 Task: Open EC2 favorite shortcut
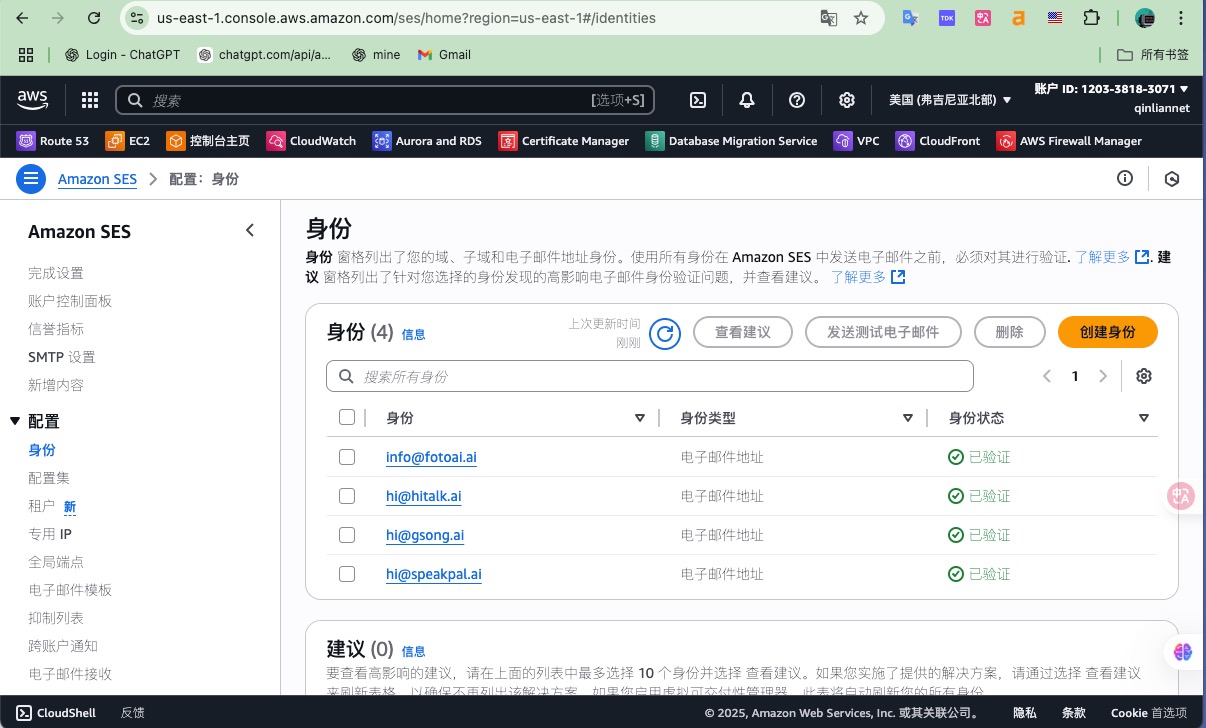point(128,141)
